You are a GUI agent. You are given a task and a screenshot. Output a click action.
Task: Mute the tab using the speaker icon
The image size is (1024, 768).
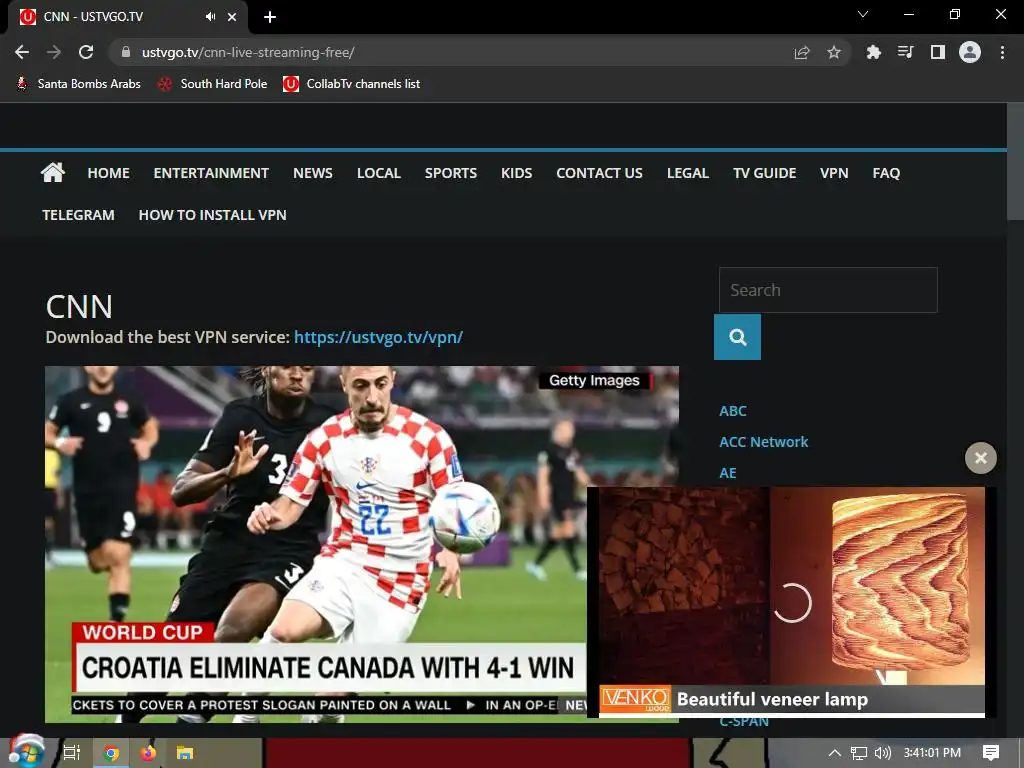[x=210, y=17]
